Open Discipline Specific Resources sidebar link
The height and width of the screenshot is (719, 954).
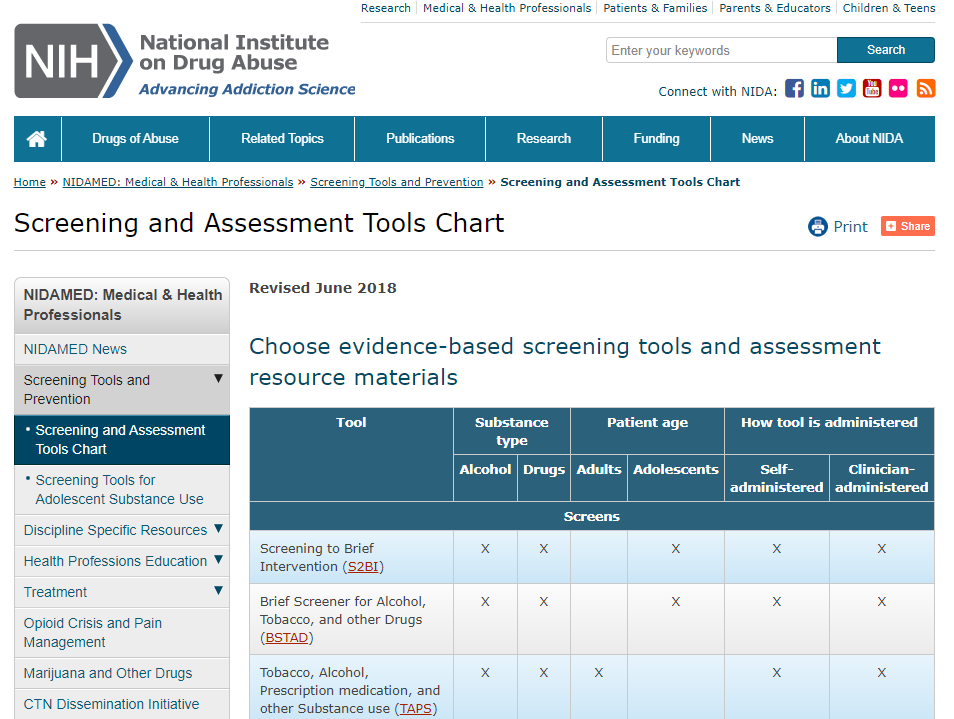point(116,530)
